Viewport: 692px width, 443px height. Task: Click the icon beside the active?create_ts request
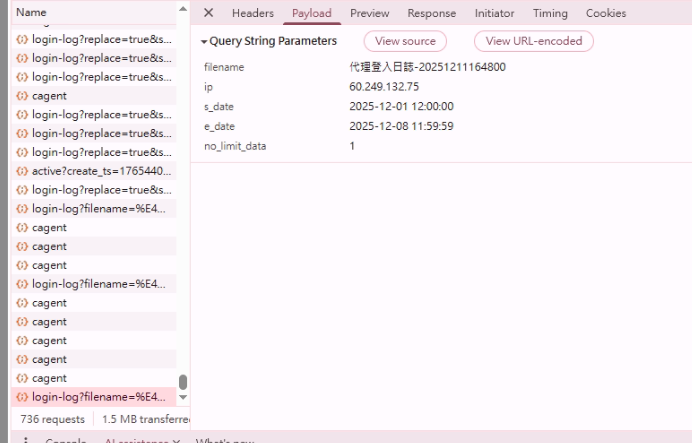(x=22, y=171)
